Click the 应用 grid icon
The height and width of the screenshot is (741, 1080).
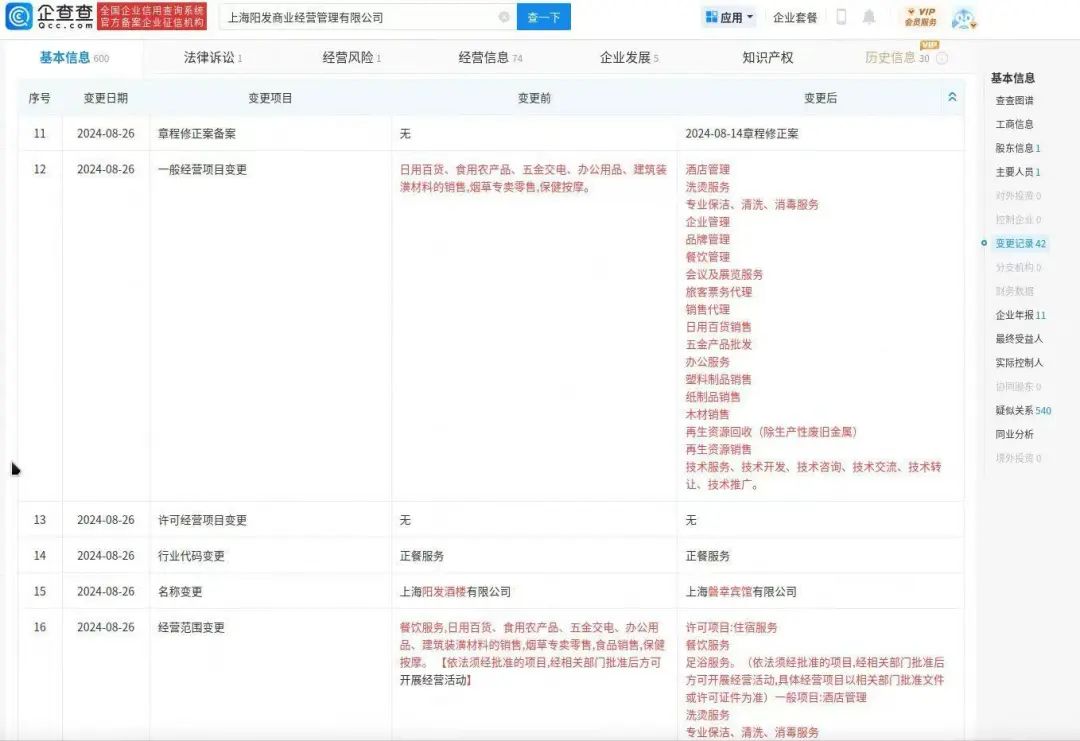tap(711, 17)
